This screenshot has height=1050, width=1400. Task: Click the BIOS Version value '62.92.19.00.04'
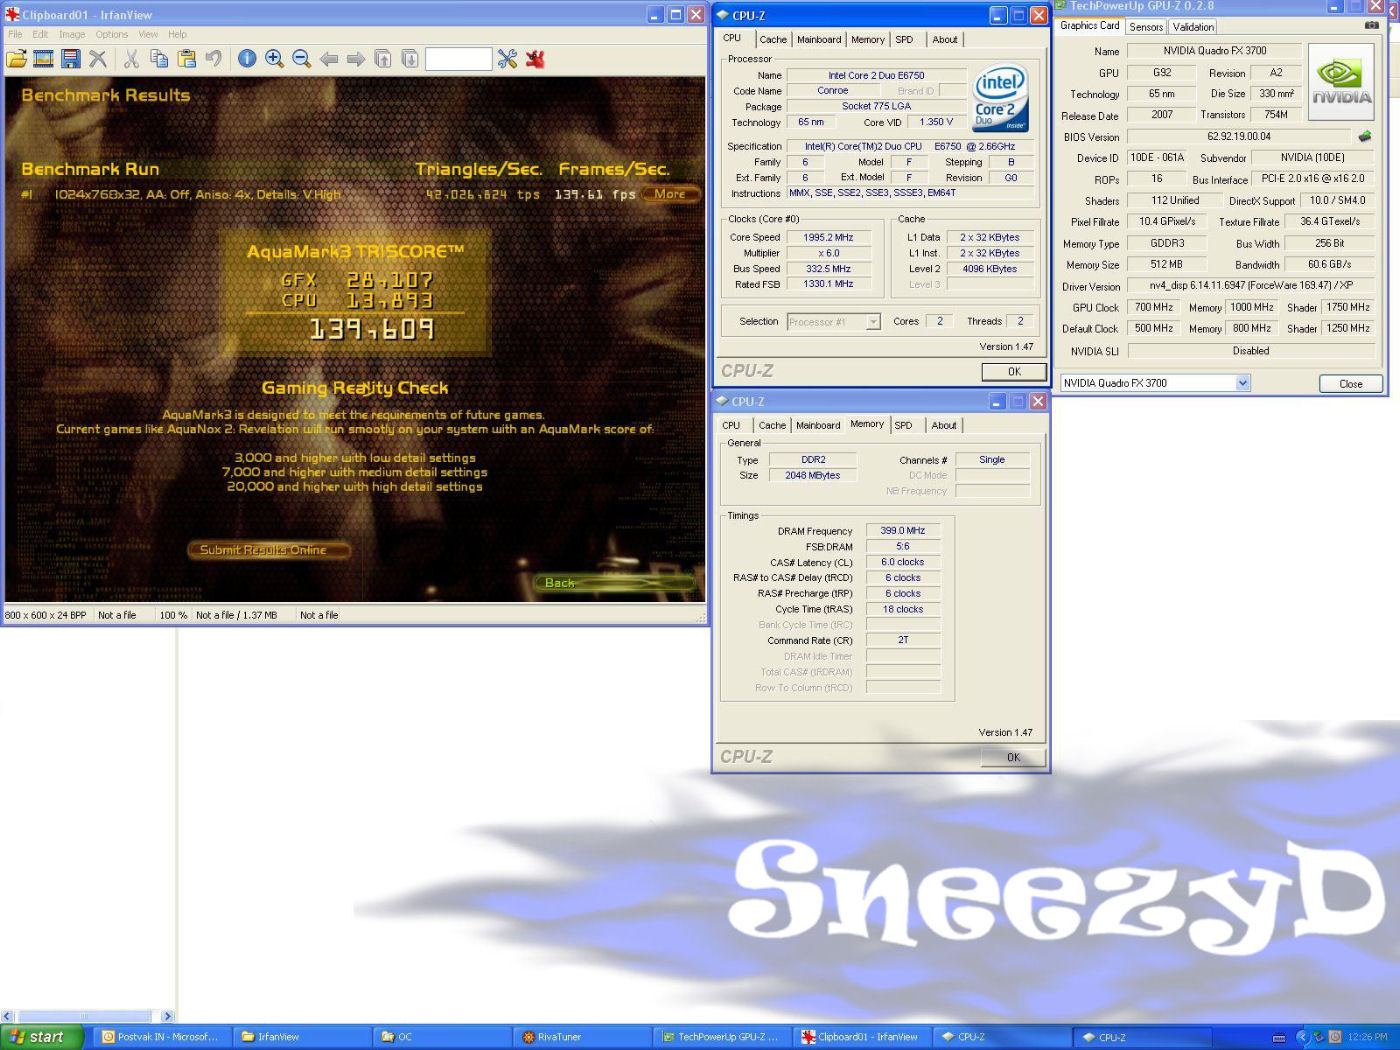1239,136
